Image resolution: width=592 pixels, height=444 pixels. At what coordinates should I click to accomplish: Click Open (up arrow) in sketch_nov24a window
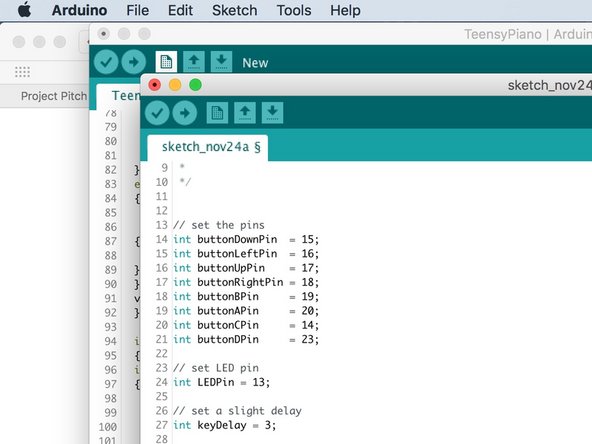(245, 113)
